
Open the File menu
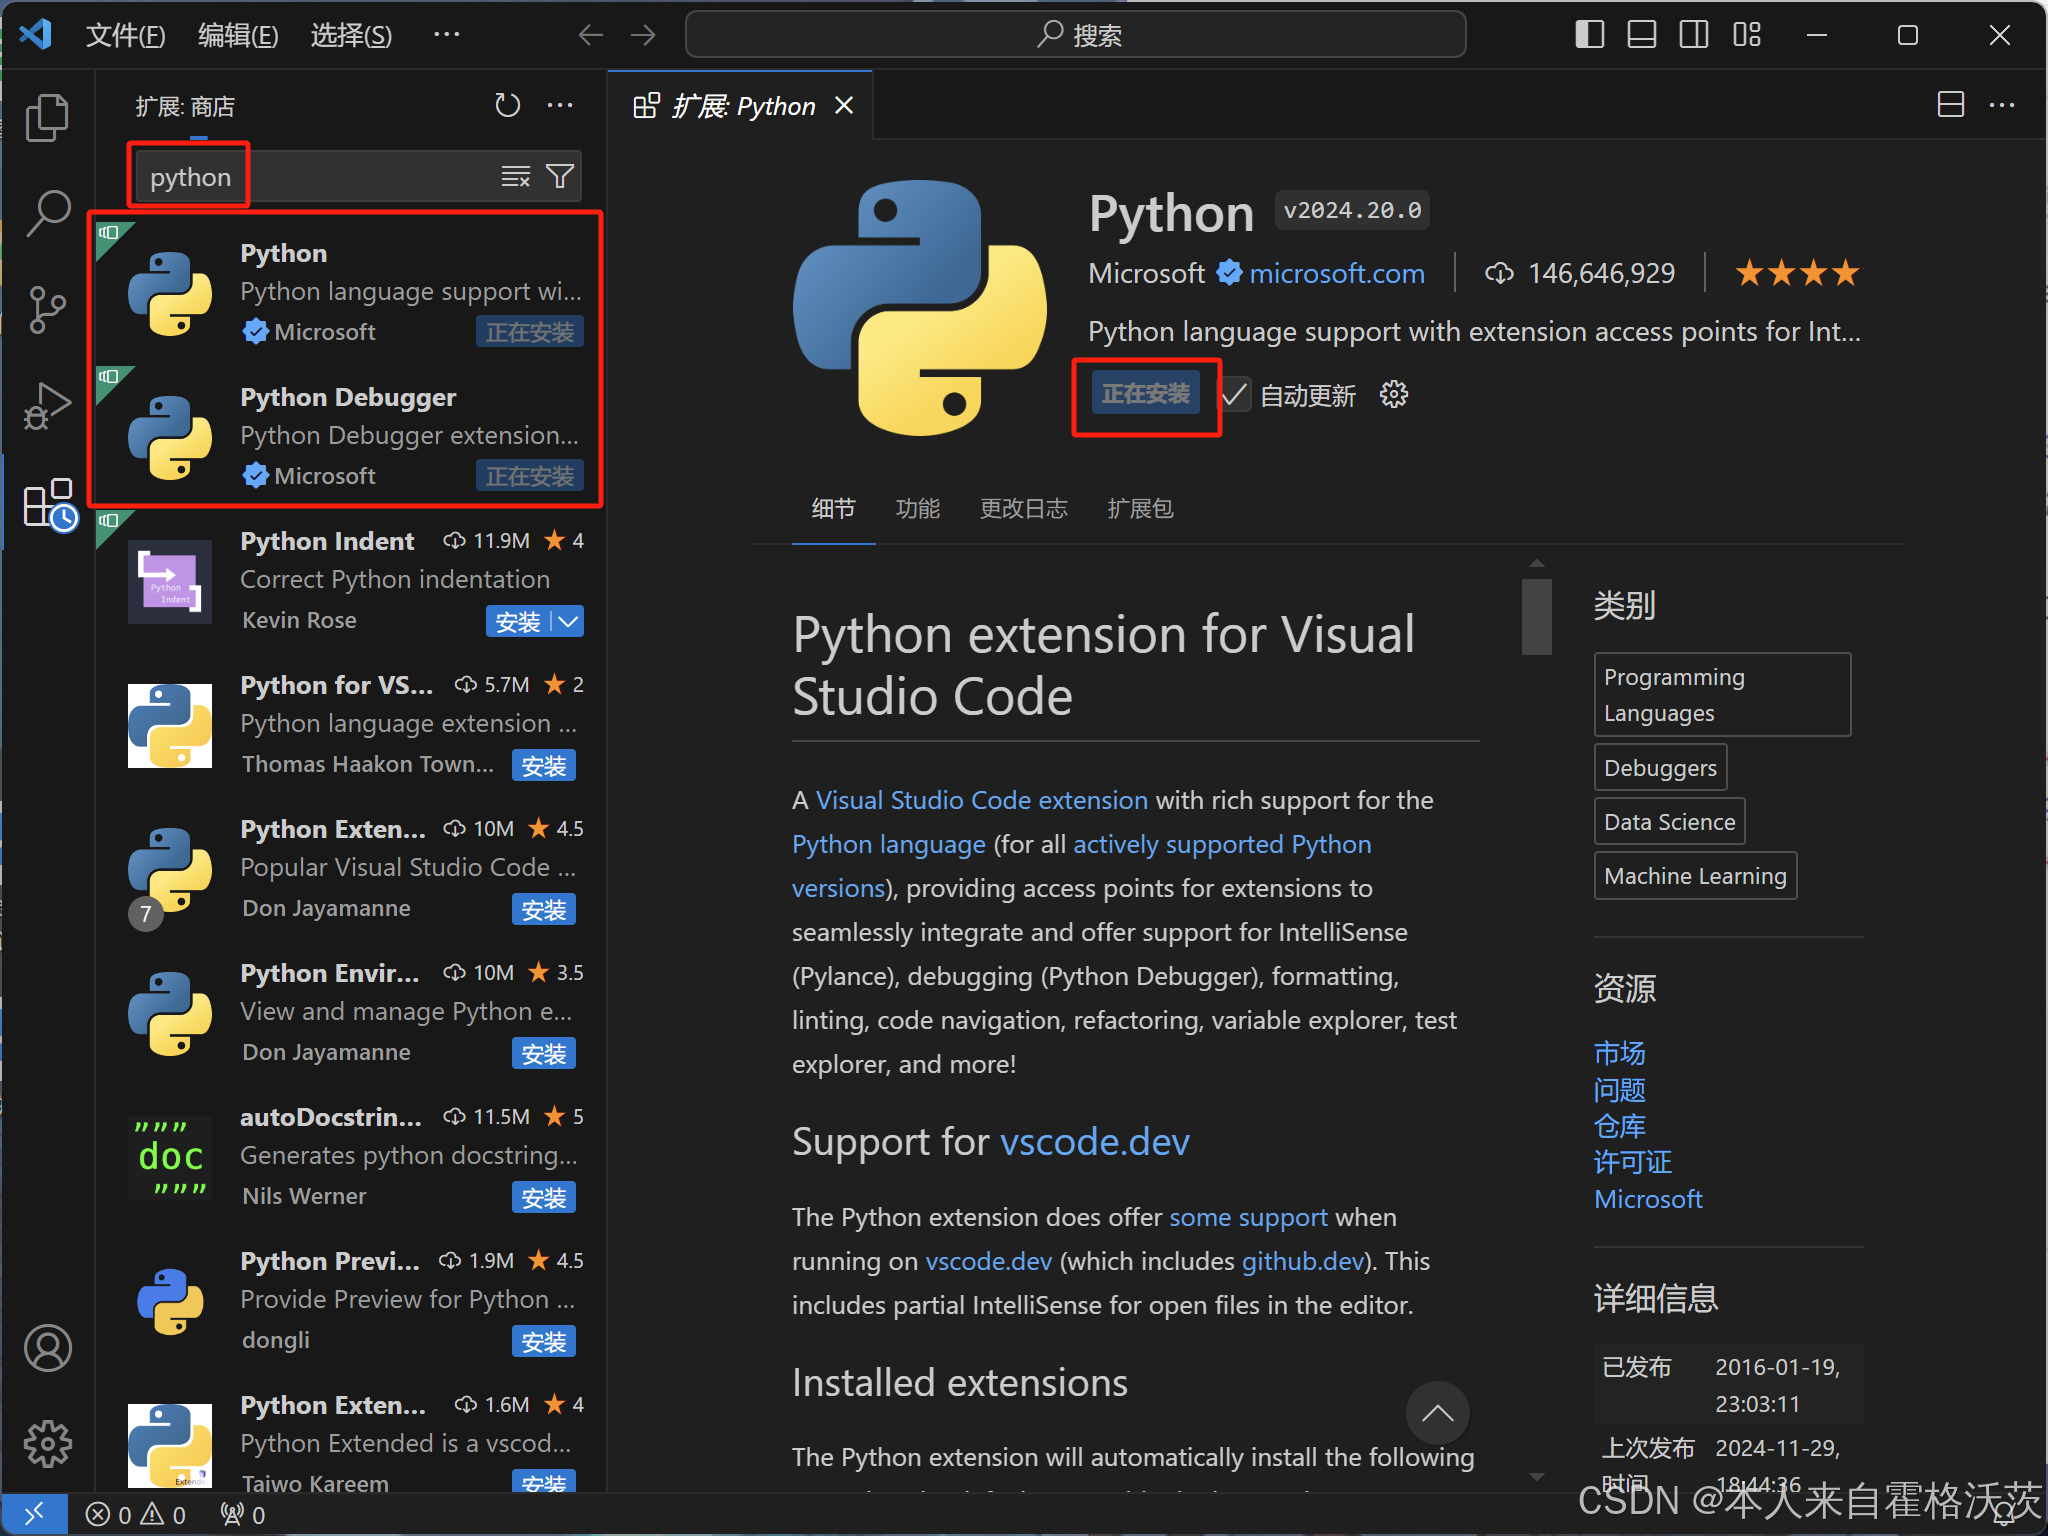pos(125,35)
